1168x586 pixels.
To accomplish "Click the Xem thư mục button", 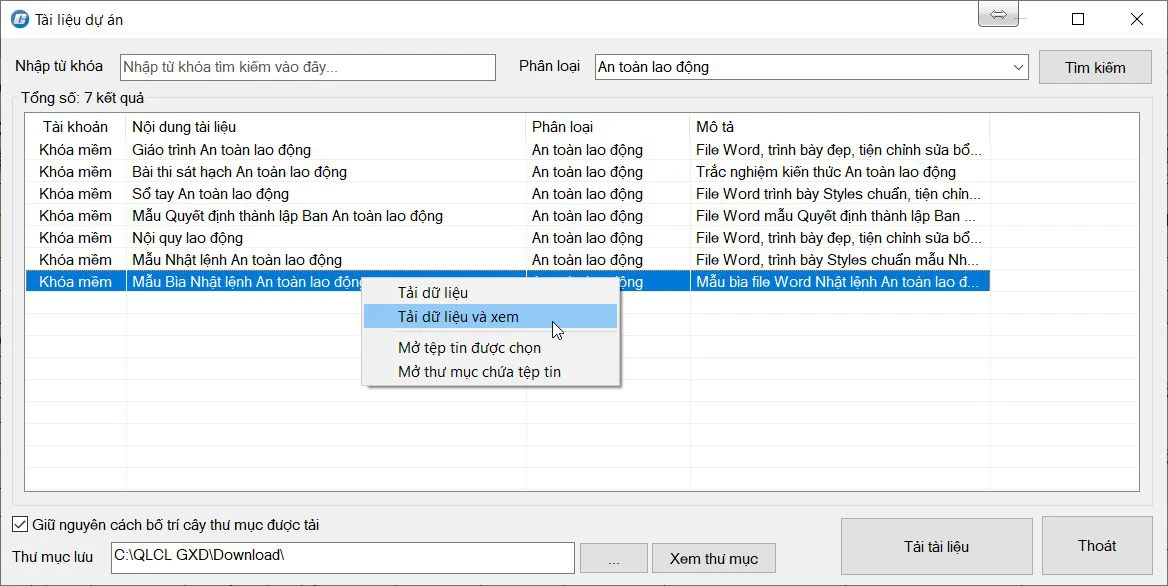I will point(714,558).
